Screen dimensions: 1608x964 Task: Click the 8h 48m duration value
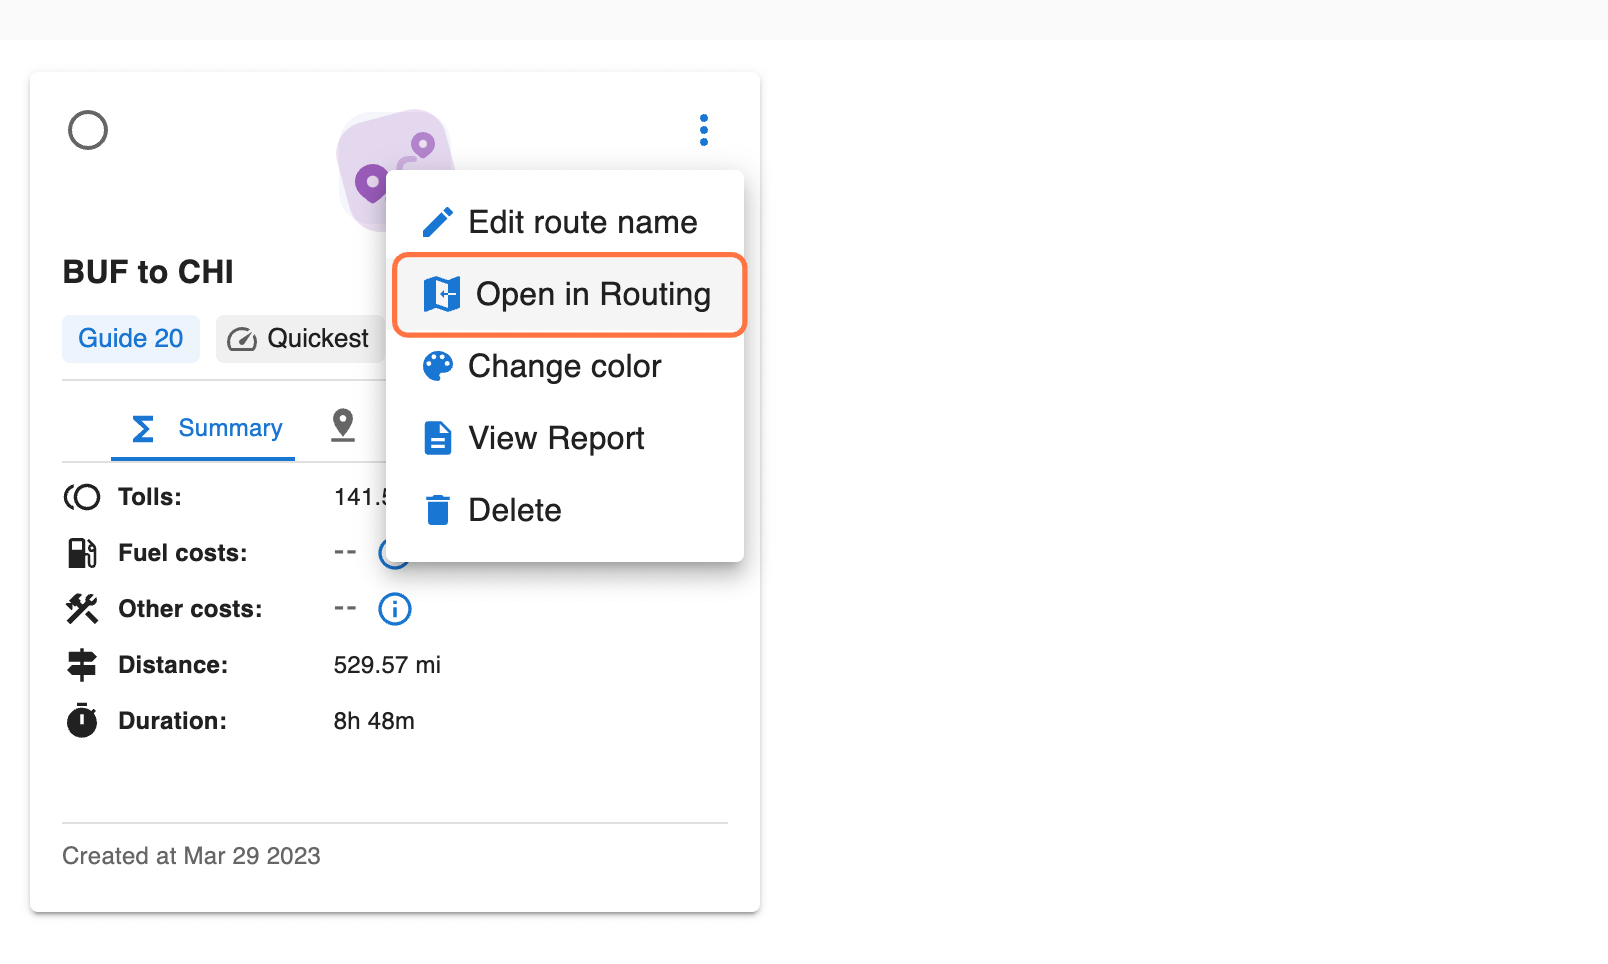click(x=374, y=721)
